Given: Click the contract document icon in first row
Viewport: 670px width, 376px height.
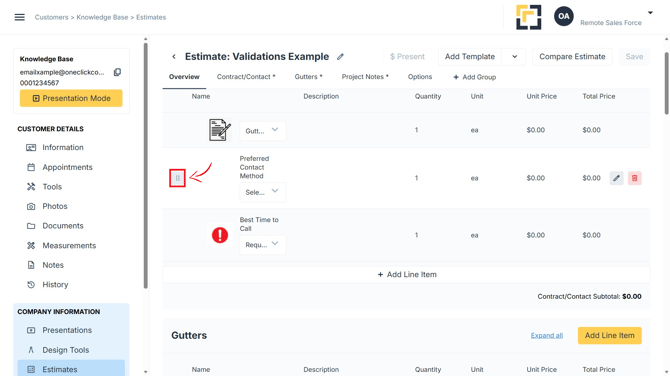Looking at the screenshot, I should 220,130.
